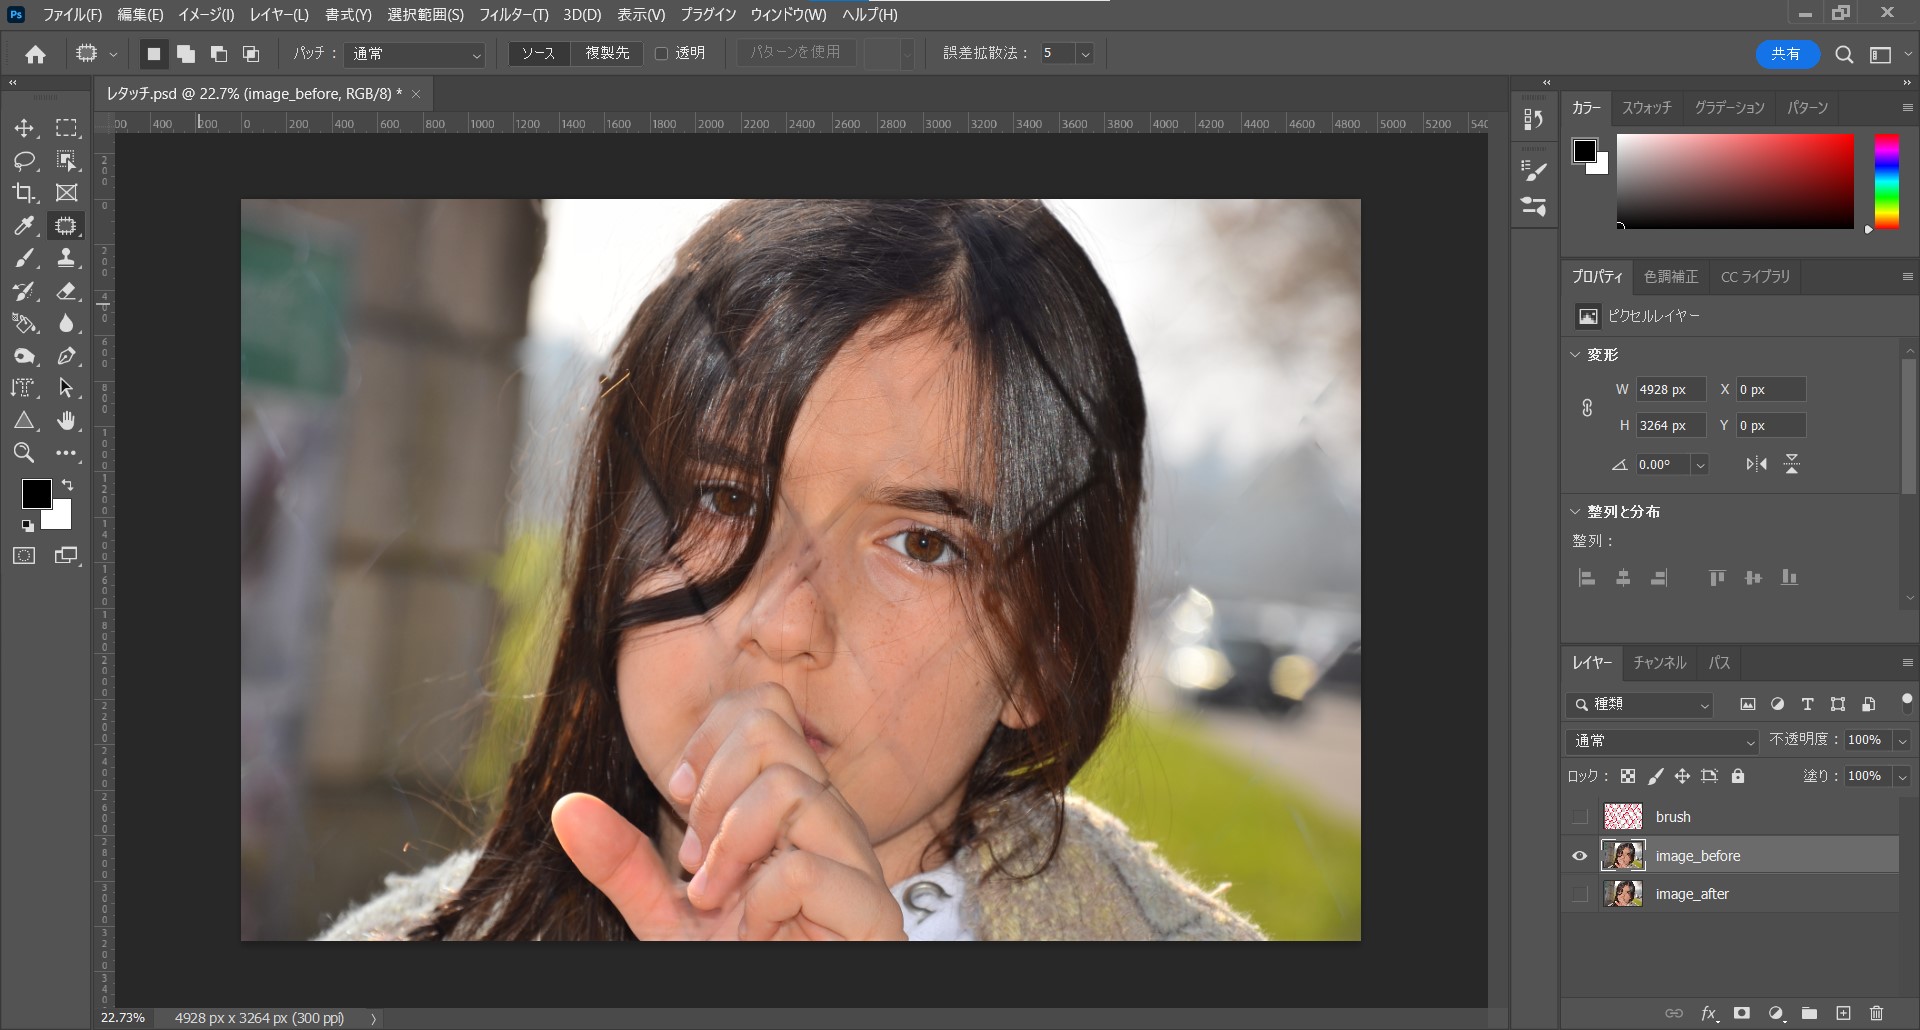Open the フィルター(T) menu
Image resolution: width=1920 pixels, height=1030 pixels.
pyautogui.click(x=513, y=15)
